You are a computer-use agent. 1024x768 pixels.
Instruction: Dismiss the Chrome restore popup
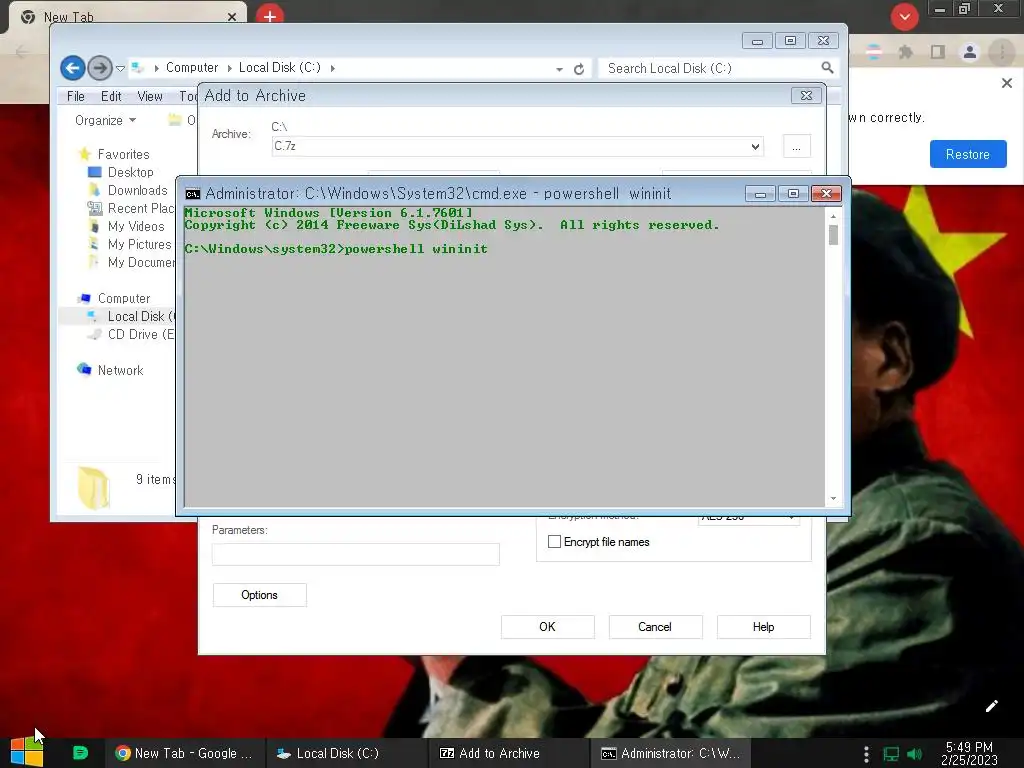tap(1006, 83)
